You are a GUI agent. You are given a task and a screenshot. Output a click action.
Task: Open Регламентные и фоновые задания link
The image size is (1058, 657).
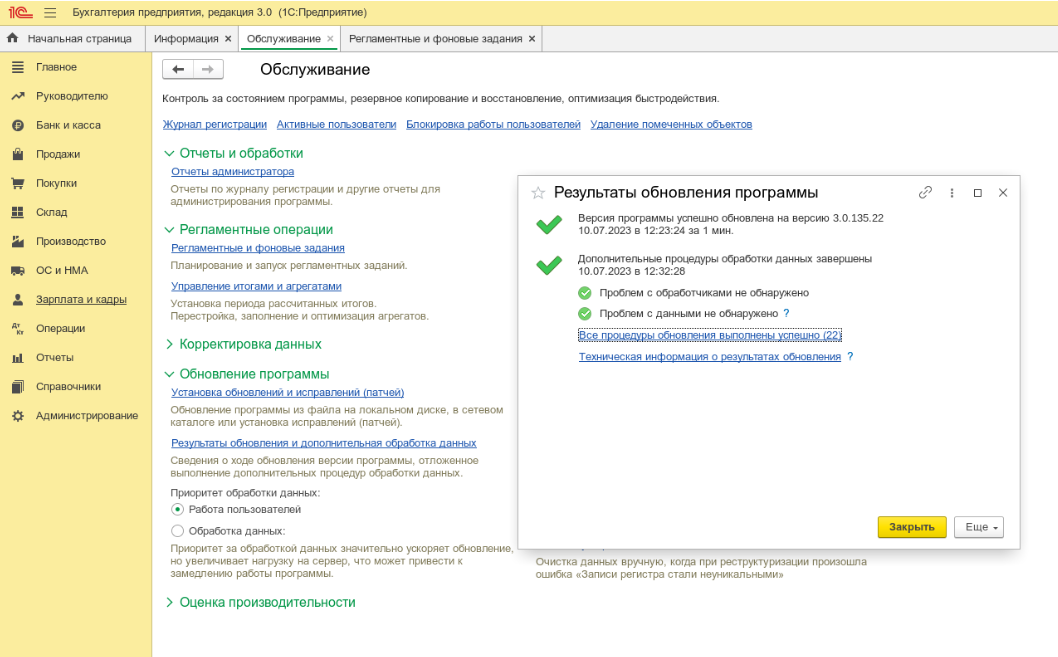258,248
